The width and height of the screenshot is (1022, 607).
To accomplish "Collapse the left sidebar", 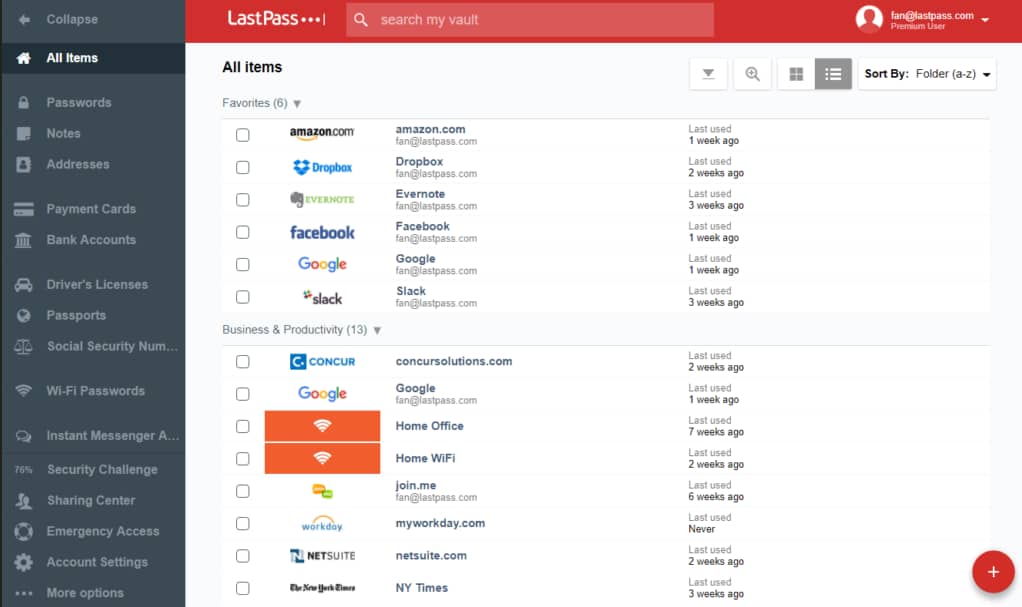I will 60,18.
